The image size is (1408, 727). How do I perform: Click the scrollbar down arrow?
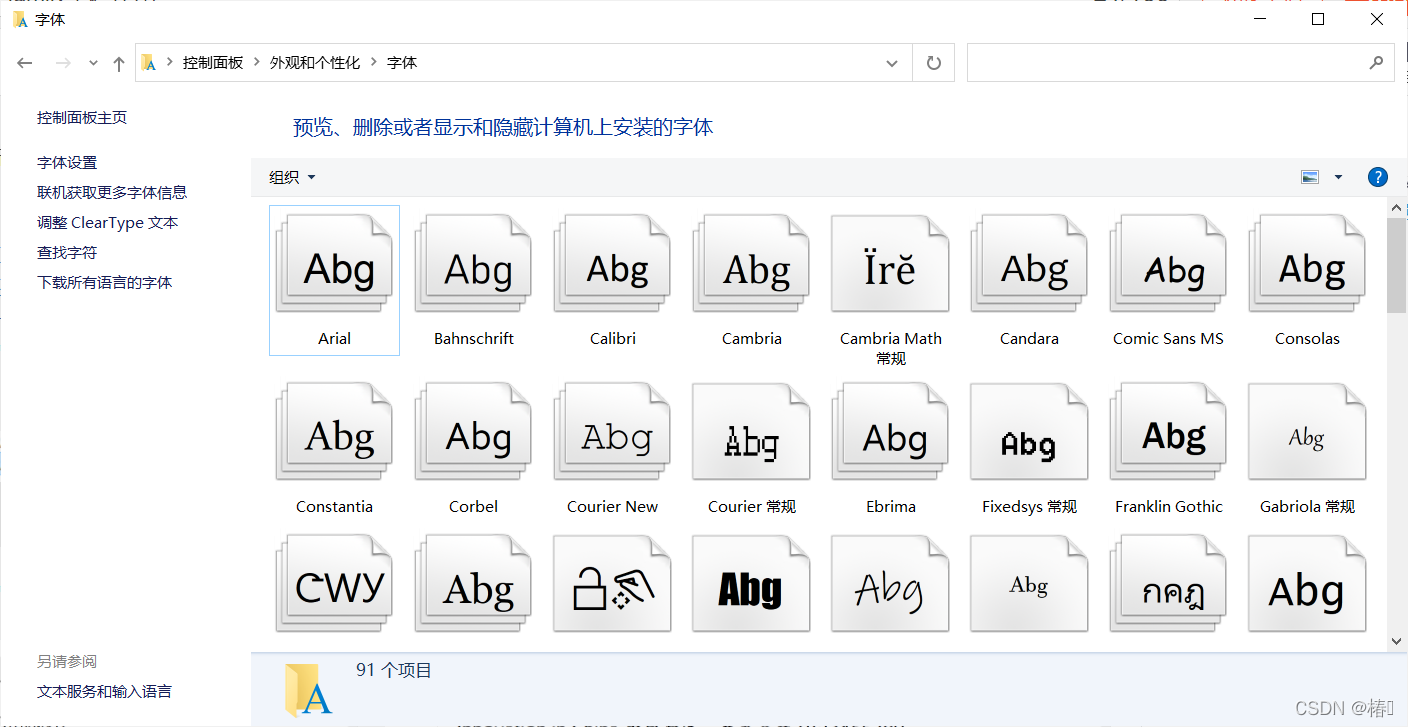pyautogui.click(x=1396, y=640)
